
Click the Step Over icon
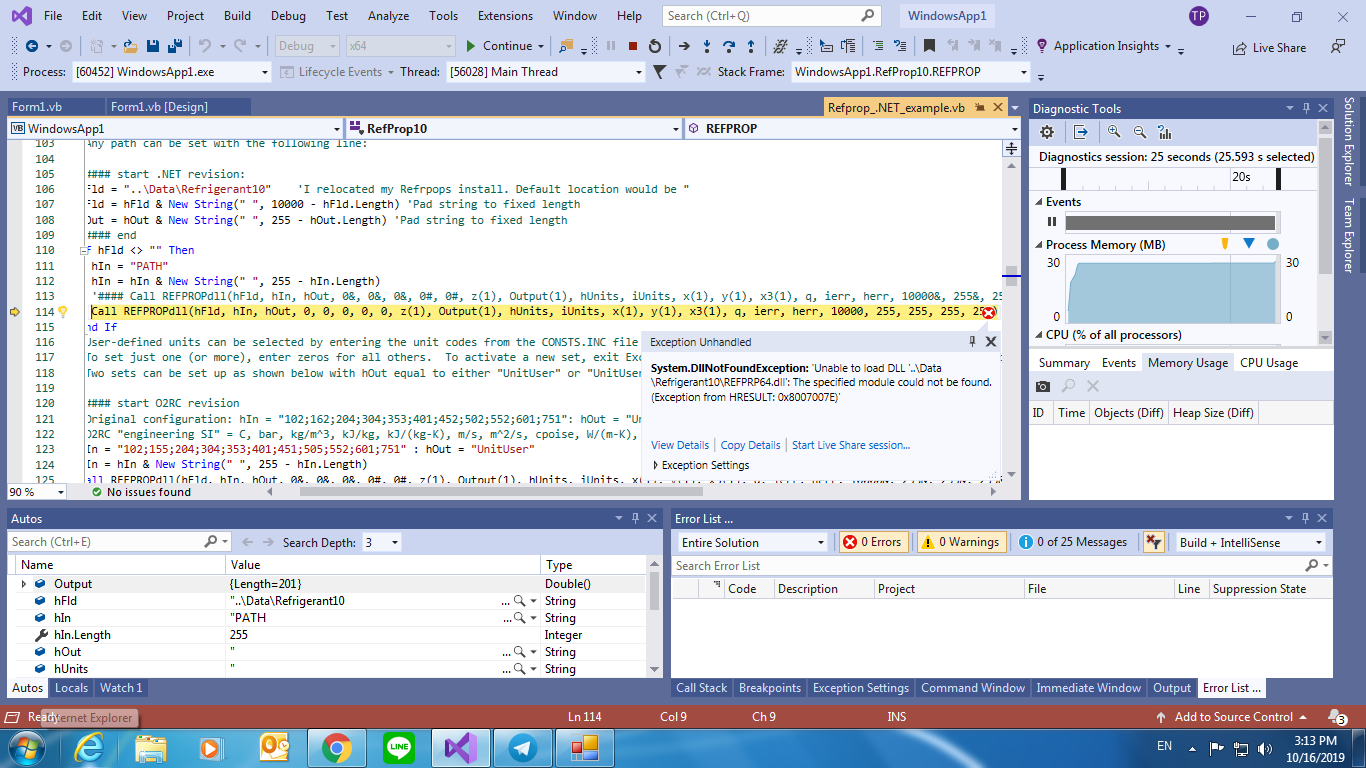(729, 46)
